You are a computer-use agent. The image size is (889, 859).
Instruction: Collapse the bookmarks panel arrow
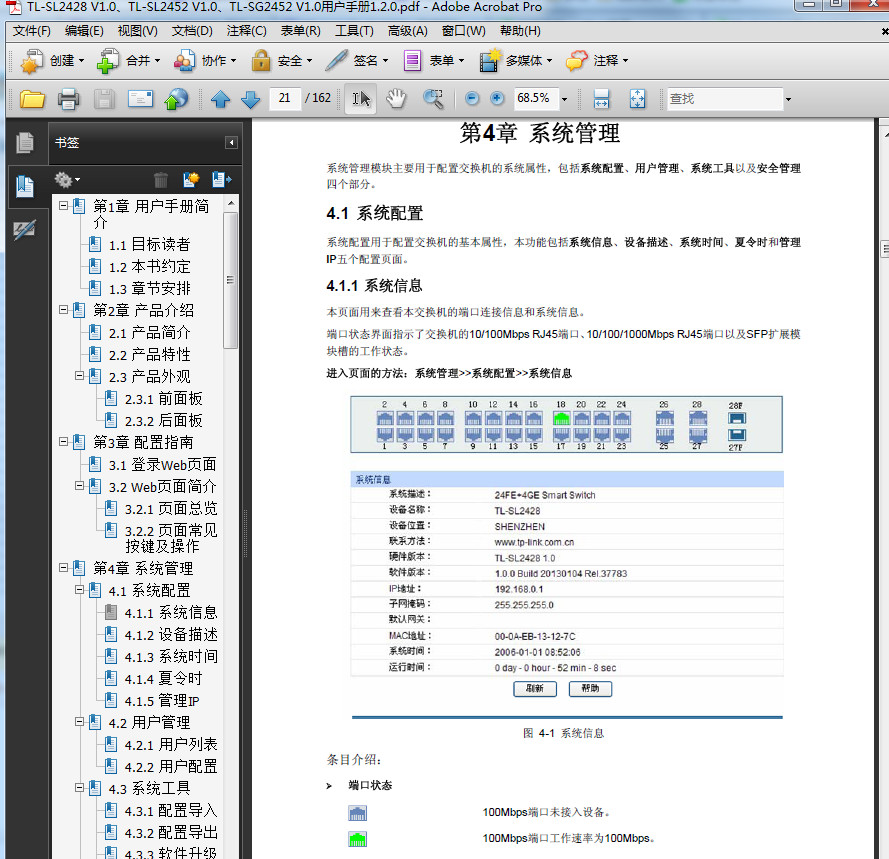point(231,142)
